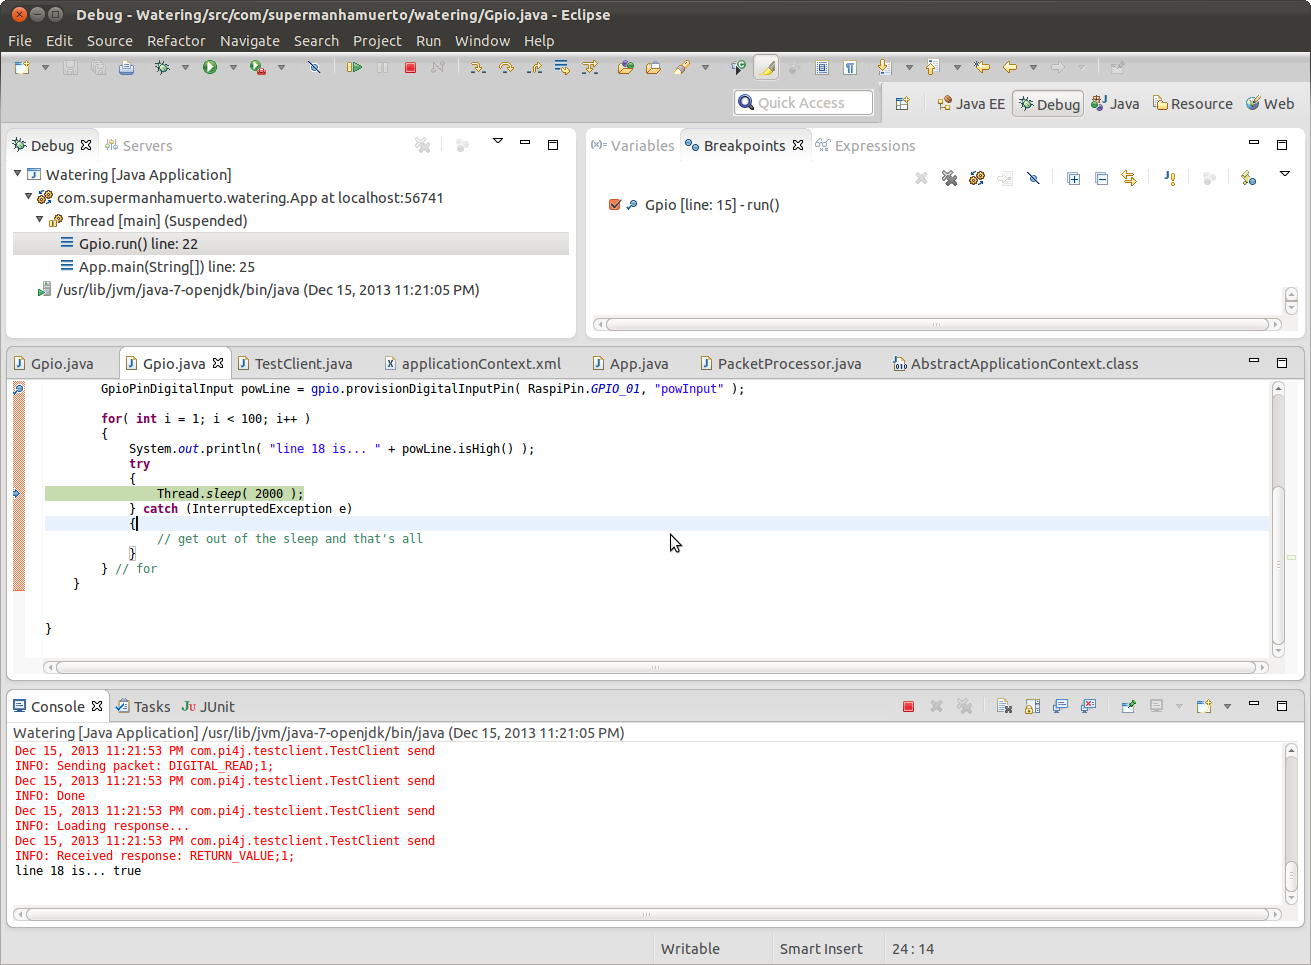This screenshot has height=965, width=1311.
Task: Open the Run button dropdown arrow
Action: (233, 67)
